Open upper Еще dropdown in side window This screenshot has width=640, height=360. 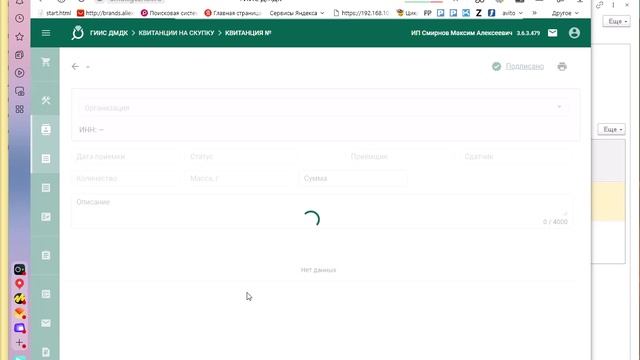pyautogui.click(x=616, y=21)
